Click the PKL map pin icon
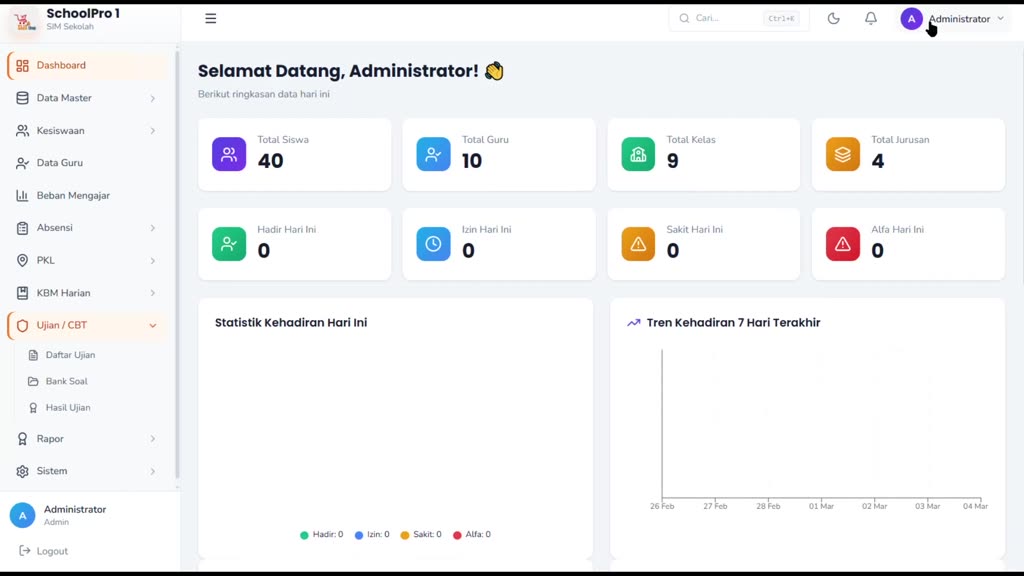The height and width of the screenshot is (576, 1024). [22, 260]
